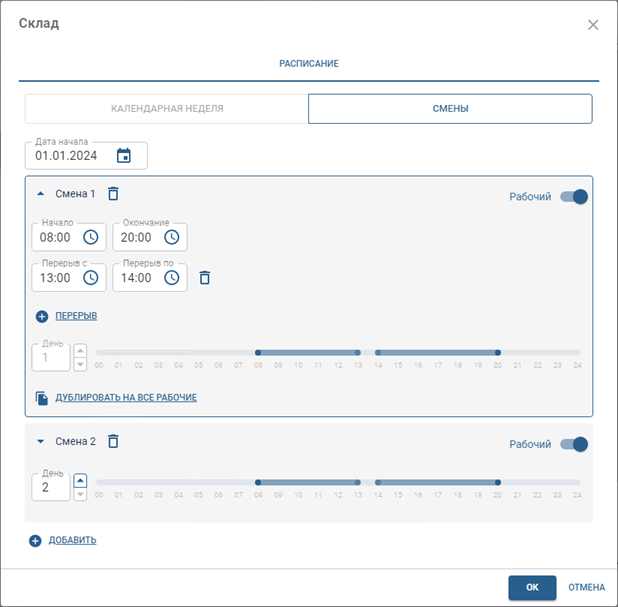Toggle Рабочий switch for Смена 2
This screenshot has height=607, width=618.
(x=574, y=444)
